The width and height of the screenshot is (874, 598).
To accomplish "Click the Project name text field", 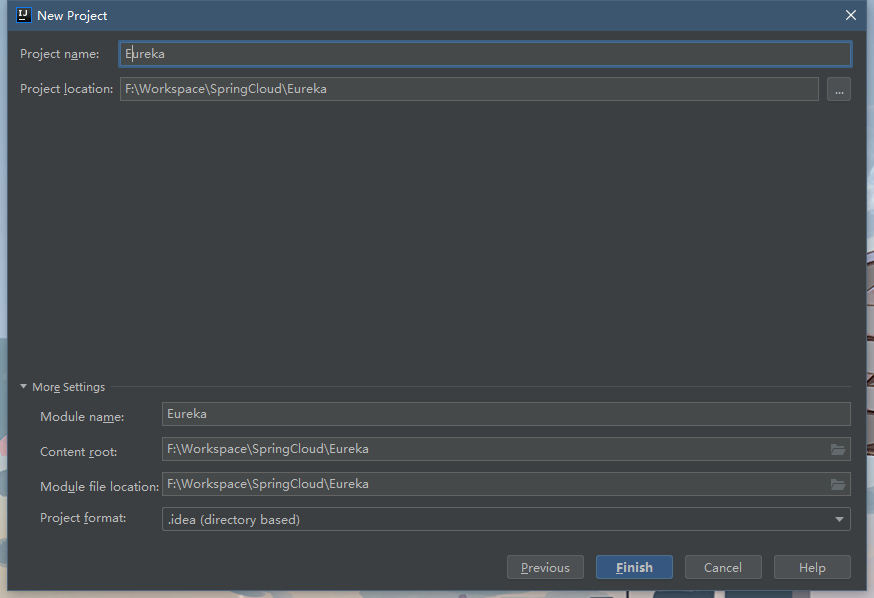I will pyautogui.click(x=485, y=54).
